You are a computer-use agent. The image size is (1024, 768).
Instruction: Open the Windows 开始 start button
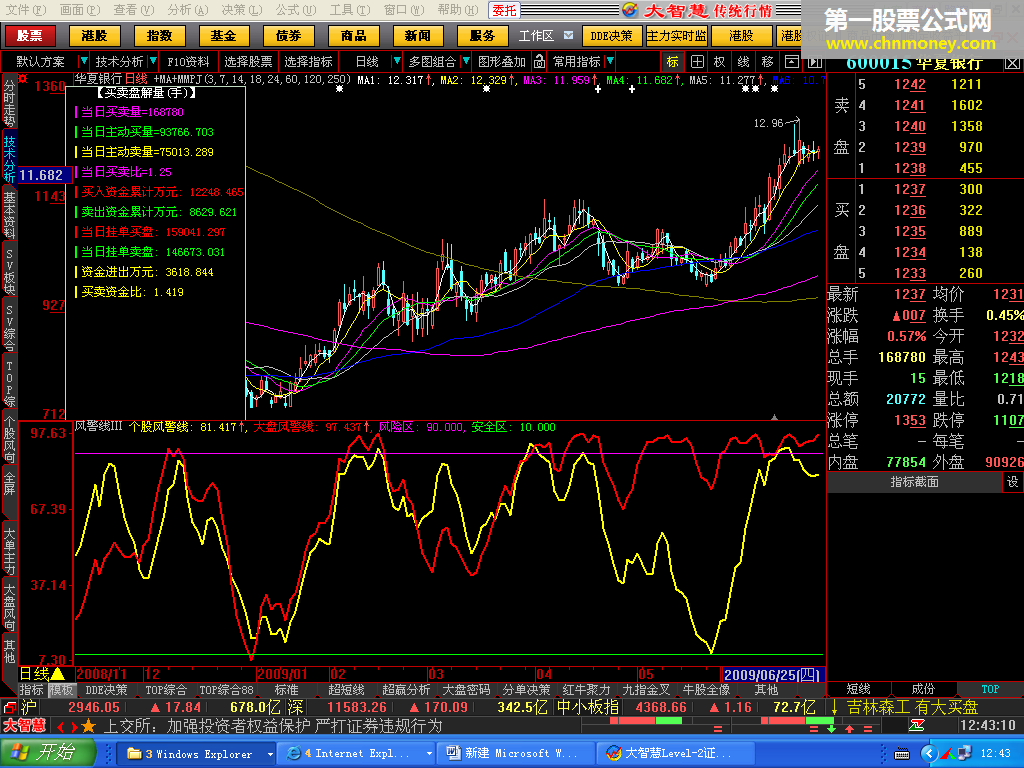point(46,753)
